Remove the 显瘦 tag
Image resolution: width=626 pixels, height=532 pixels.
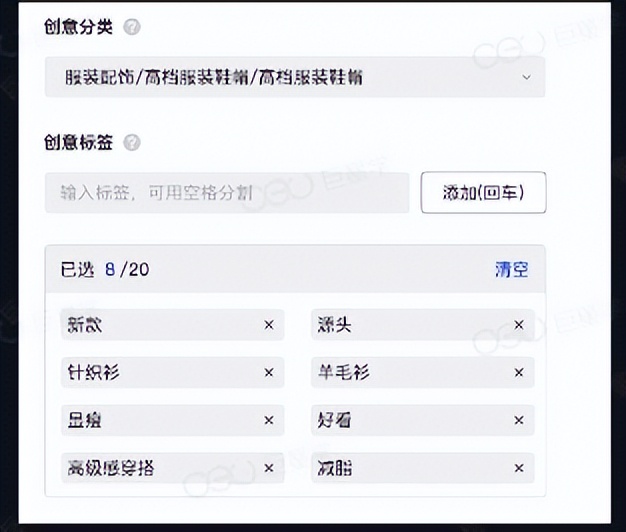(x=268, y=421)
